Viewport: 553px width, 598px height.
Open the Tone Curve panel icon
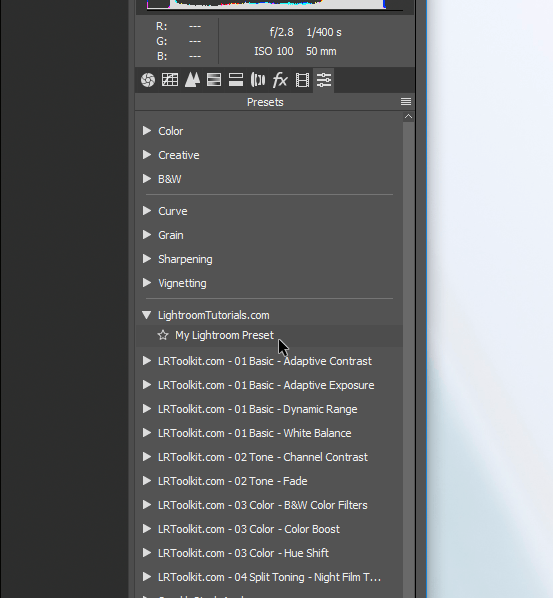pos(170,80)
